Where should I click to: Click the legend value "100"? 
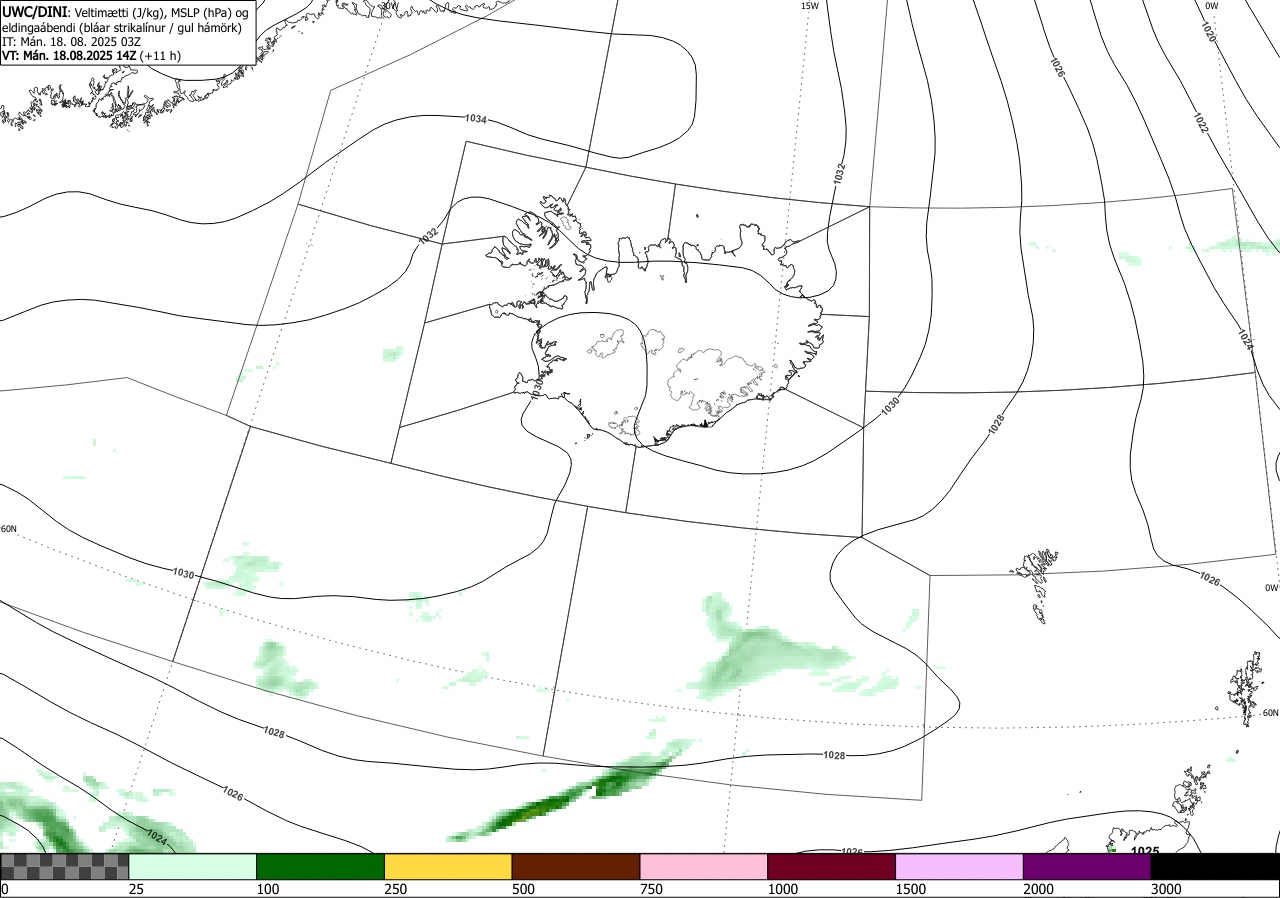[x=268, y=889]
